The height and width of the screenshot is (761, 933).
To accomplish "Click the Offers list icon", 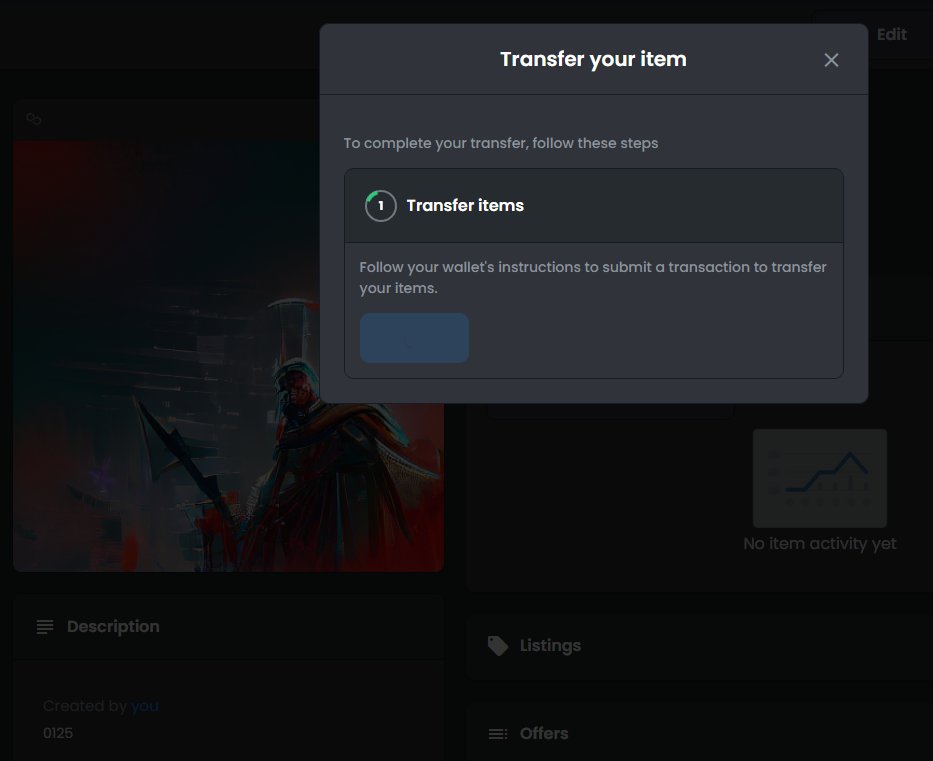I will click(x=497, y=734).
